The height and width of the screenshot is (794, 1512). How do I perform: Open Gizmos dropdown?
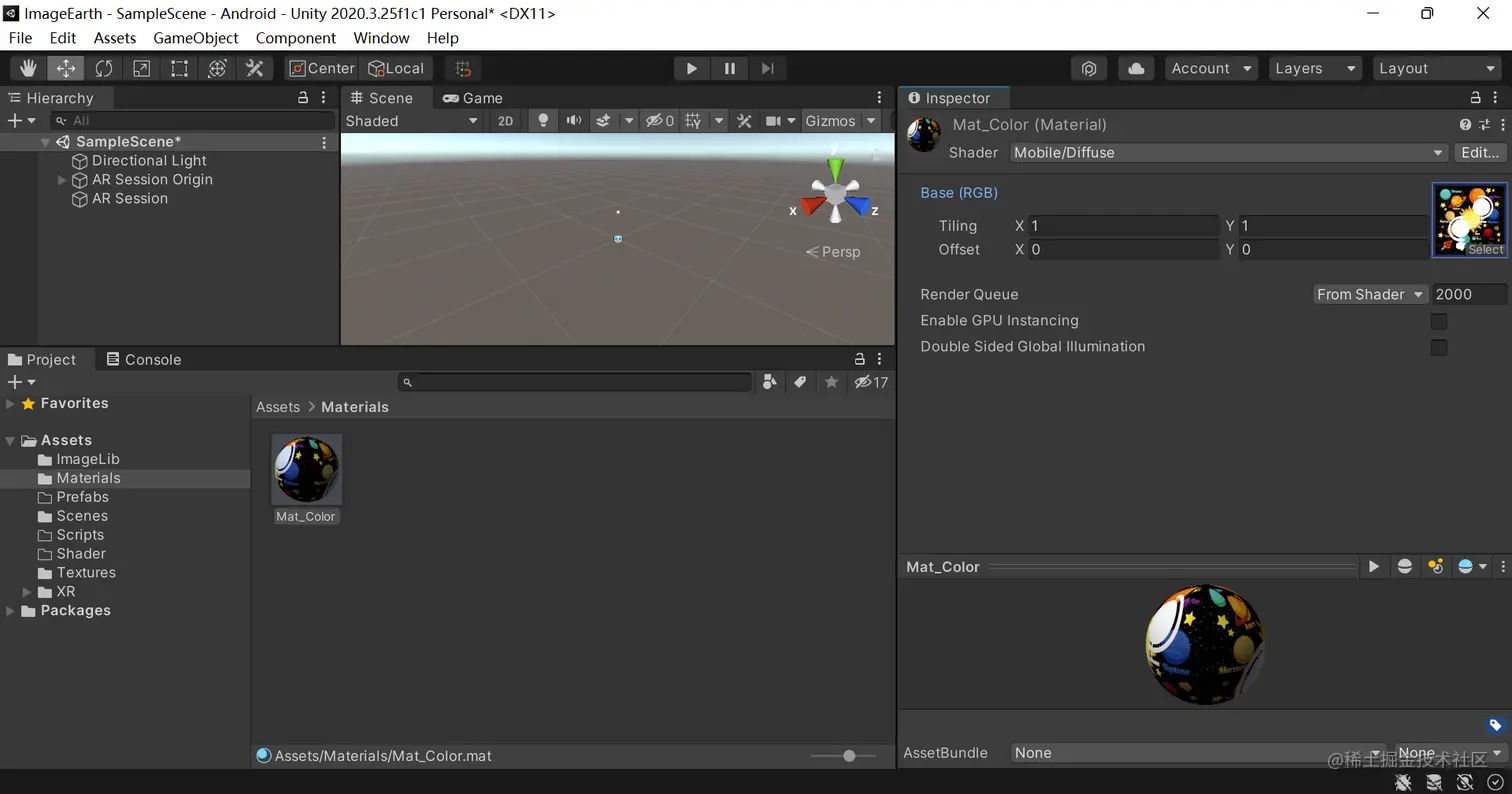(x=840, y=121)
